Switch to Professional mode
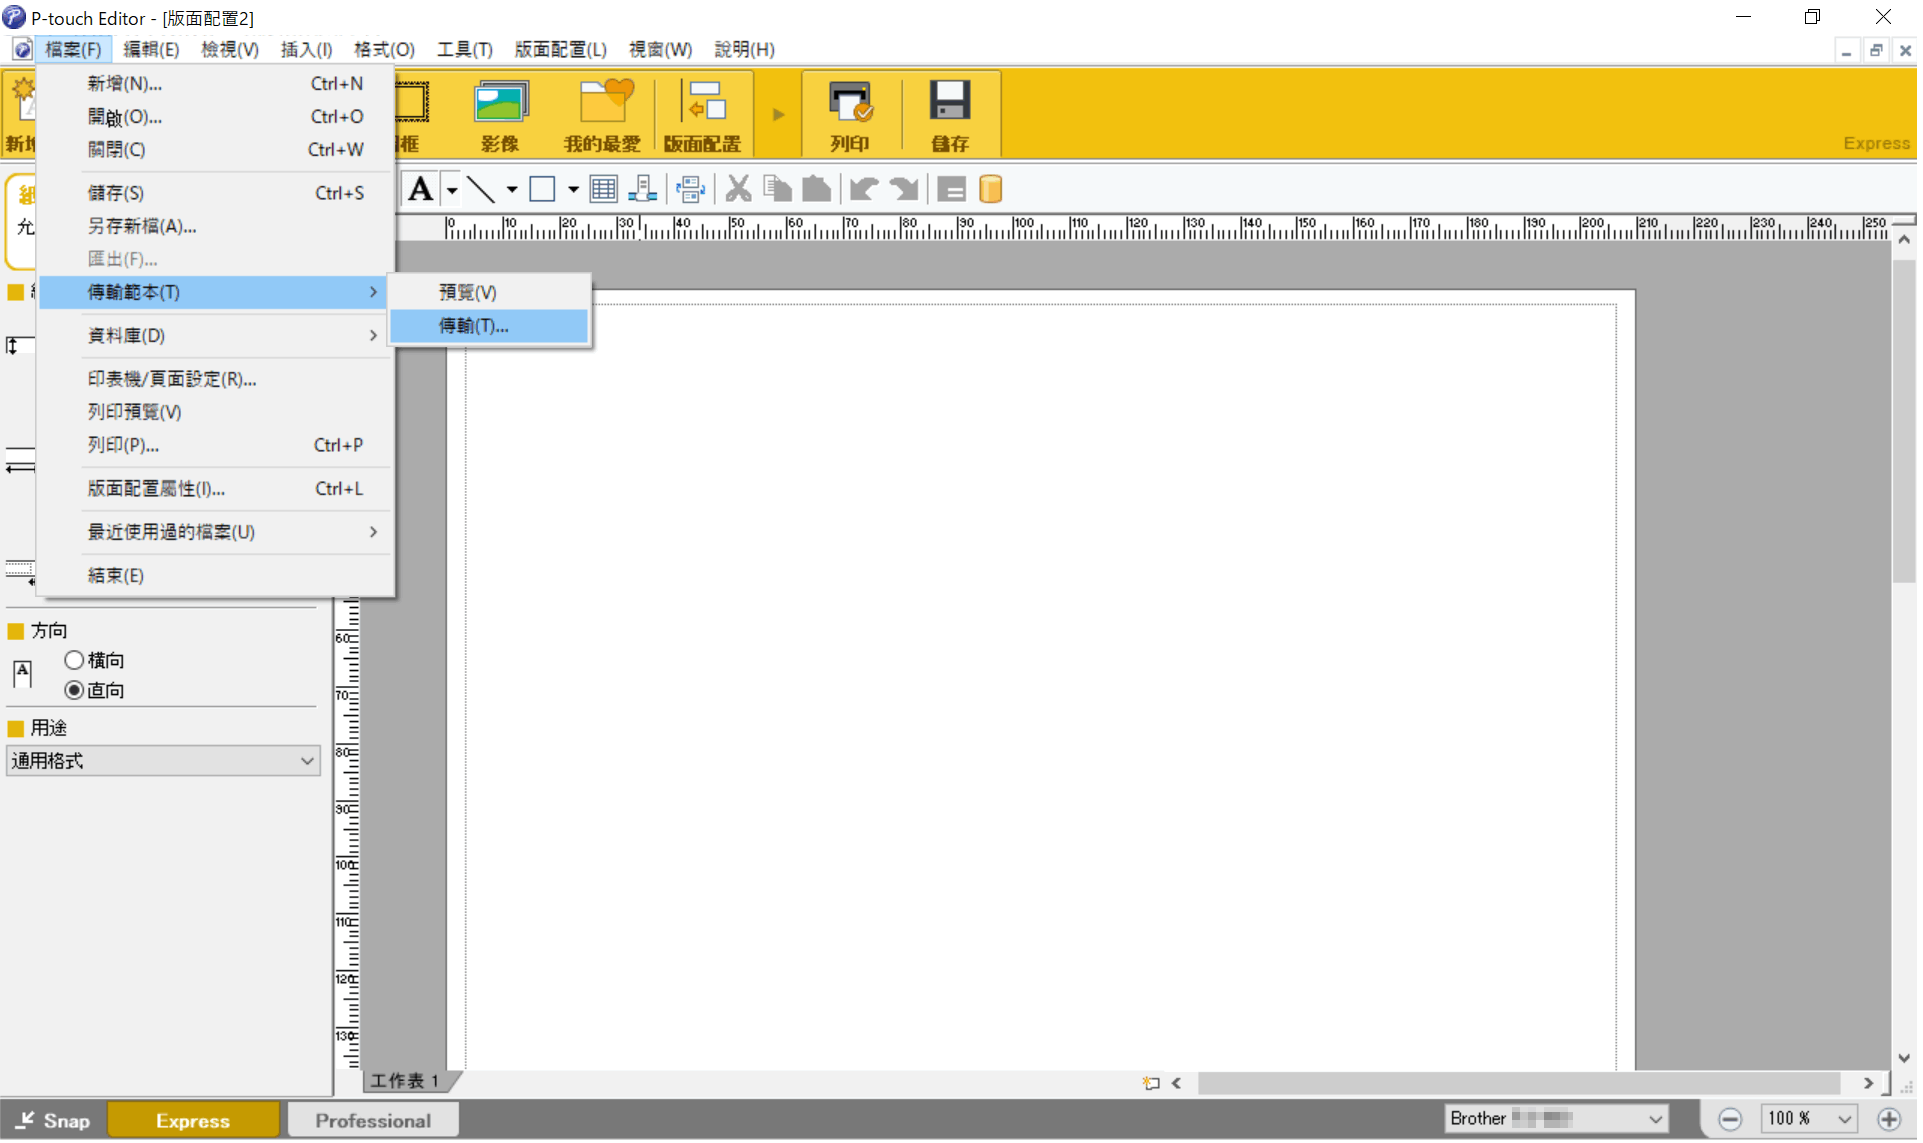1923x1143 pixels. [x=374, y=1122]
